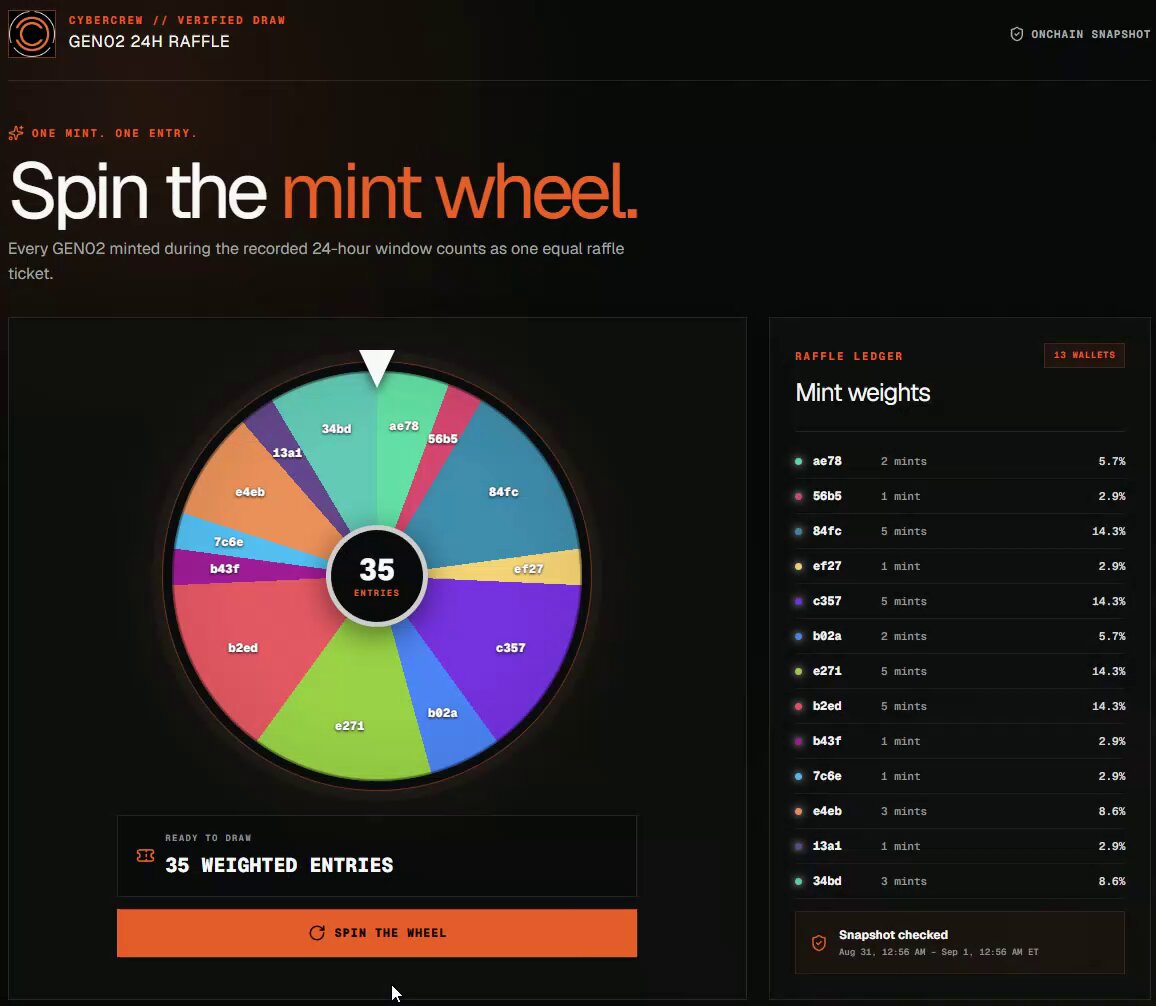
Task: Select wallet ef27 in the ledger
Action: click(x=960, y=566)
